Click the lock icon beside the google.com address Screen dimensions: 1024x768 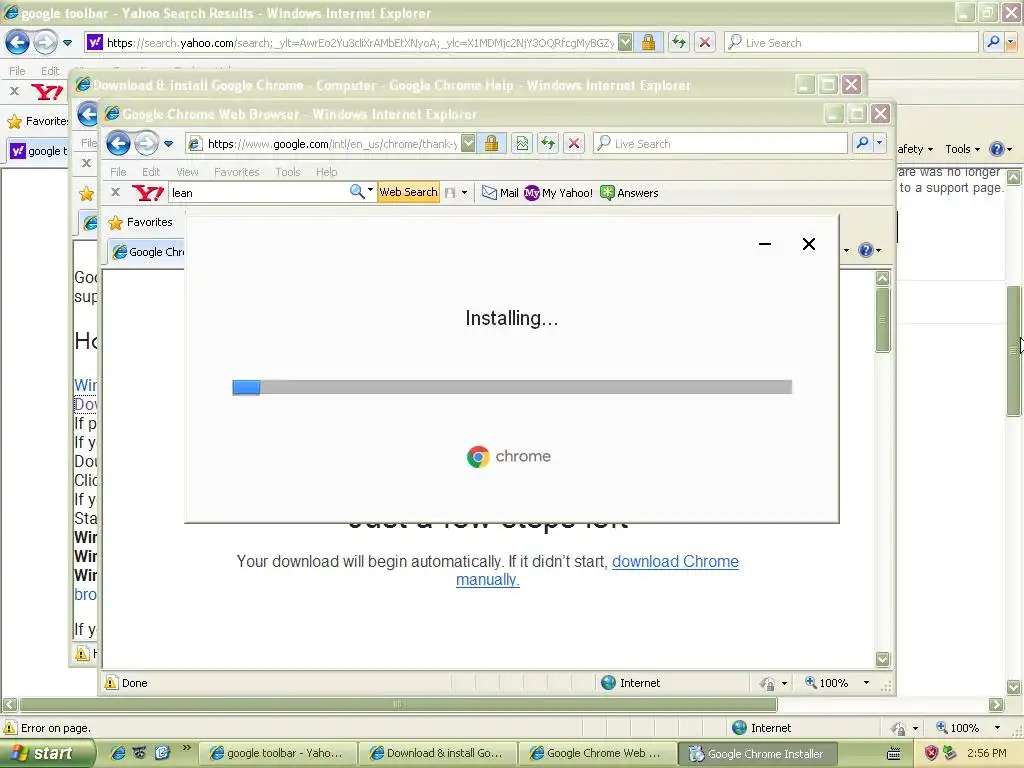pyautogui.click(x=492, y=143)
